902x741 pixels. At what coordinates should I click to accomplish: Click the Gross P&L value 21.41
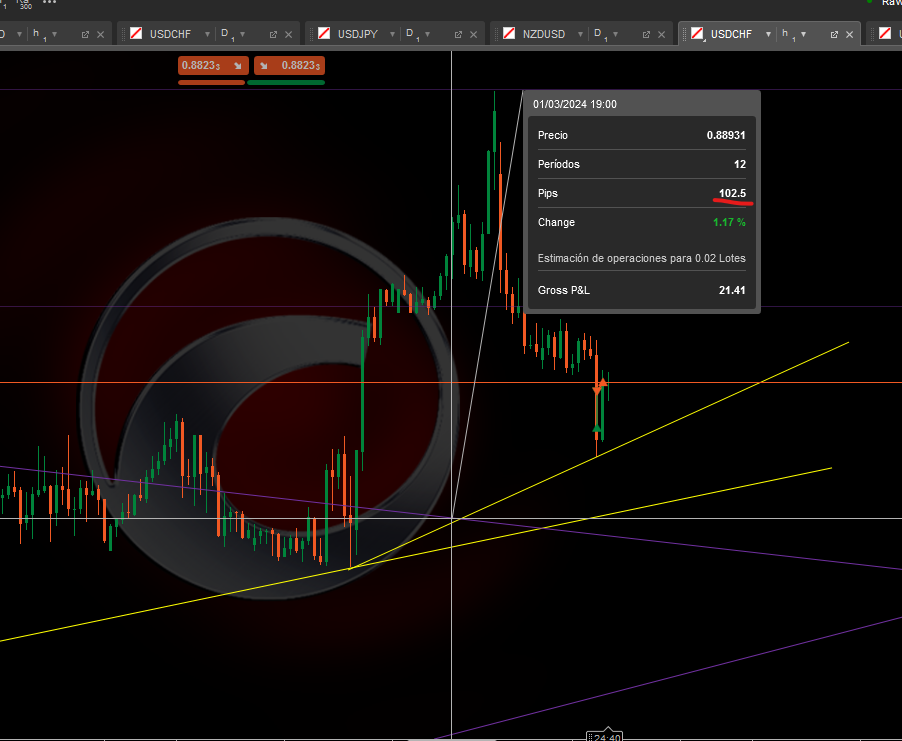click(732, 290)
